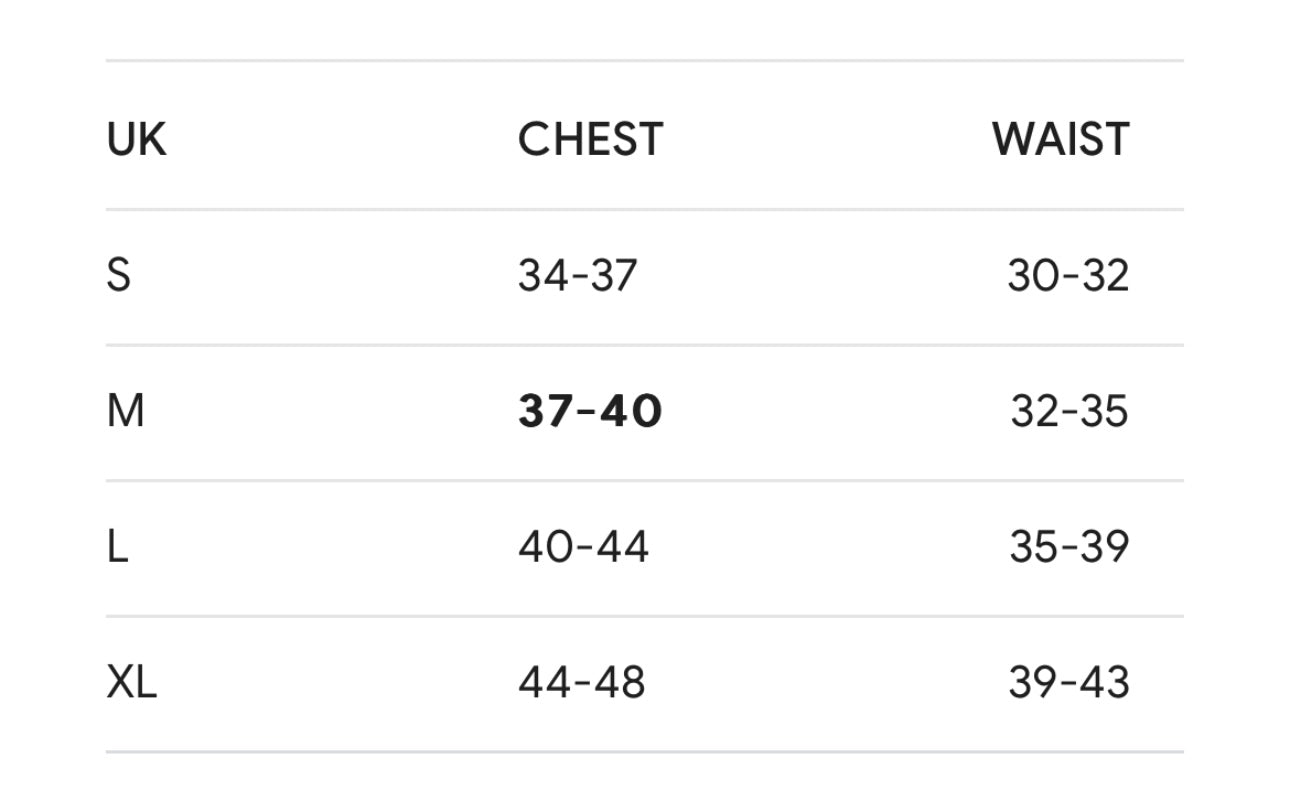Click the bold 37-40 chest value

tap(590, 411)
